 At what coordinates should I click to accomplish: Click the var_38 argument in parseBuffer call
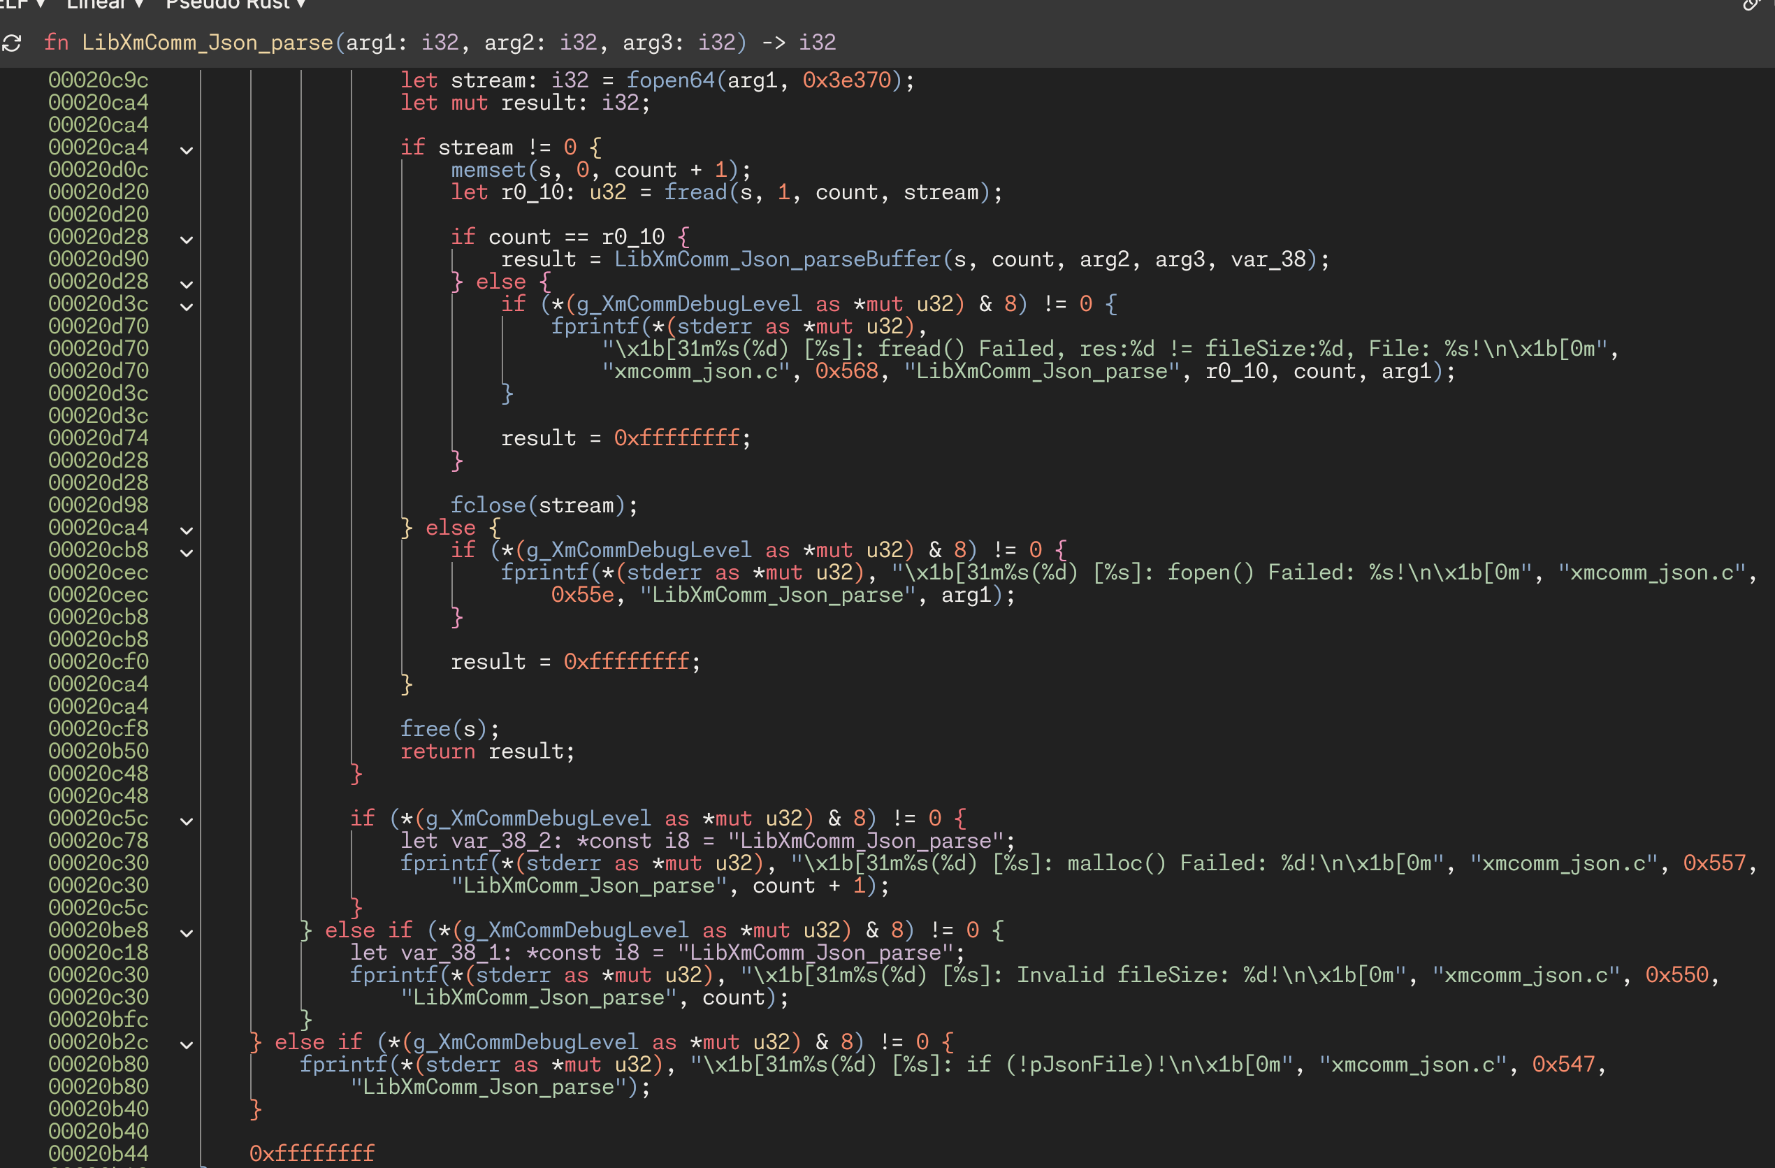click(1268, 259)
